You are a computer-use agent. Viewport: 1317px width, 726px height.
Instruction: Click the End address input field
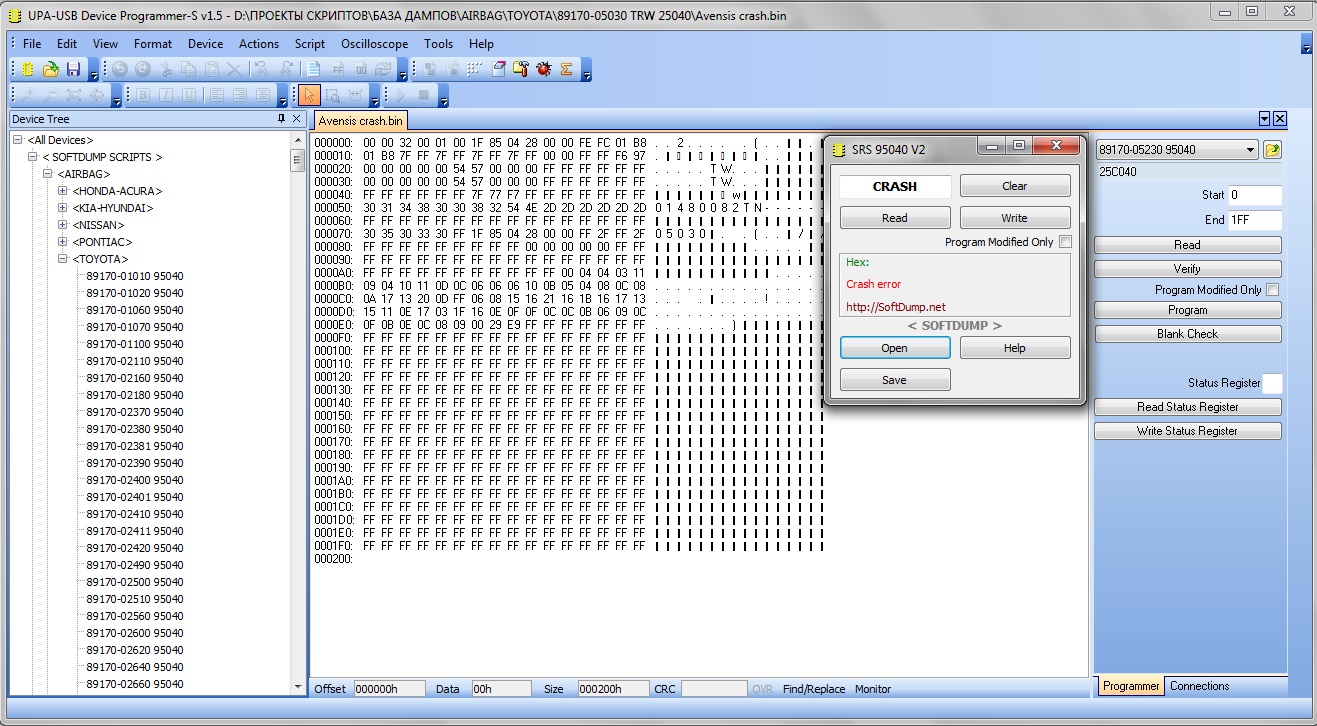click(x=1254, y=219)
